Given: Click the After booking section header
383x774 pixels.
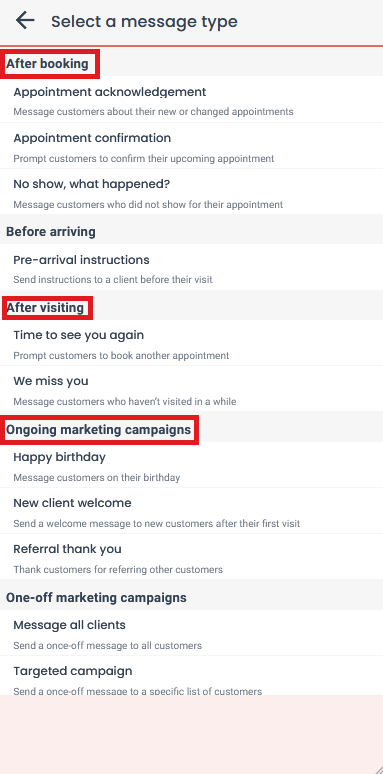Looking at the screenshot, I should click(47, 64).
